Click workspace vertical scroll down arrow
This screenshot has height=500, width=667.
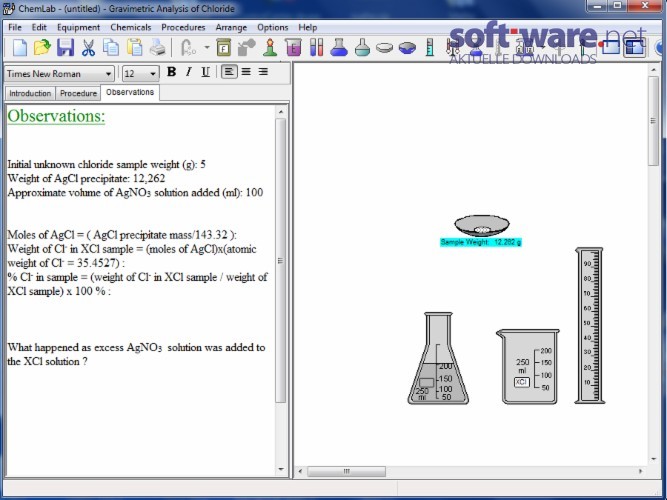coord(653,459)
